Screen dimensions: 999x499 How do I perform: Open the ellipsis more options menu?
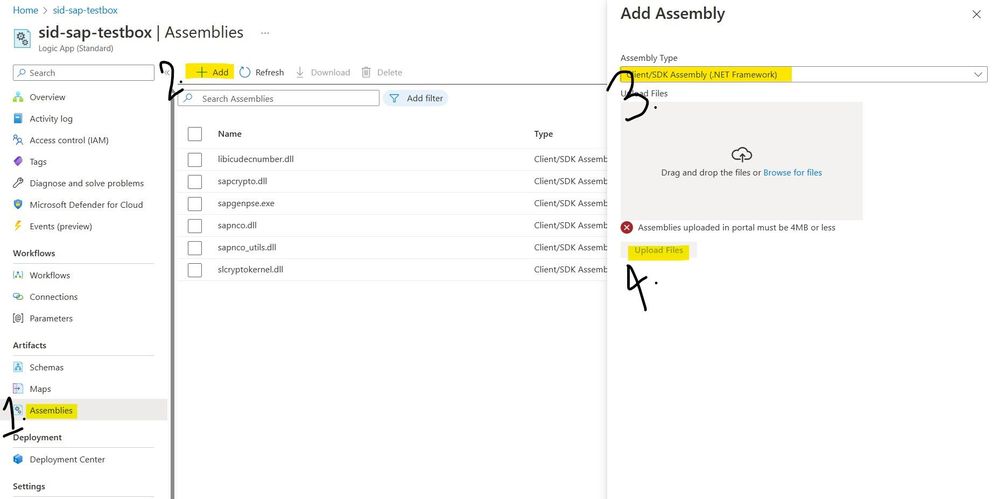(x=265, y=33)
